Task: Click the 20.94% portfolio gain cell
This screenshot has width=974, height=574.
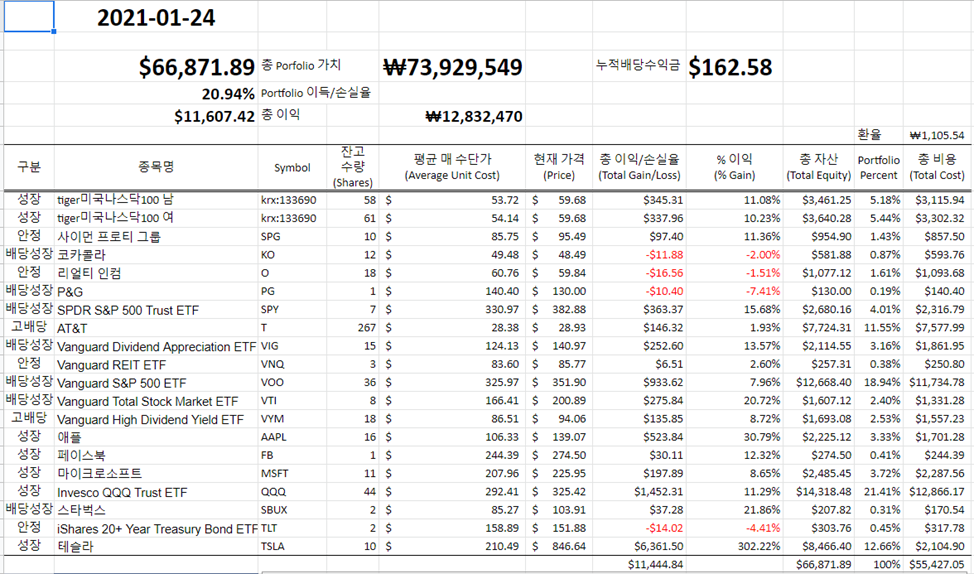Action: click(x=156, y=94)
